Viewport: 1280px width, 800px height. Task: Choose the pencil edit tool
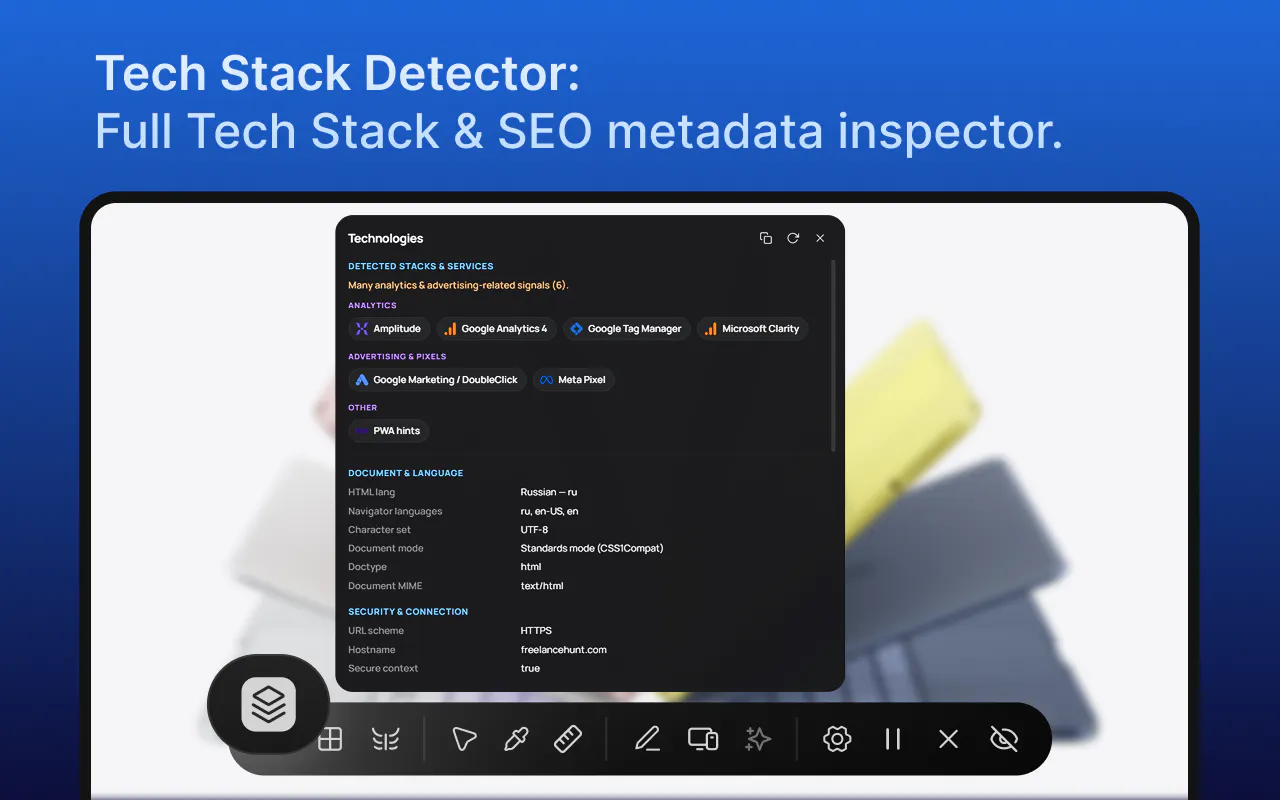[648, 739]
